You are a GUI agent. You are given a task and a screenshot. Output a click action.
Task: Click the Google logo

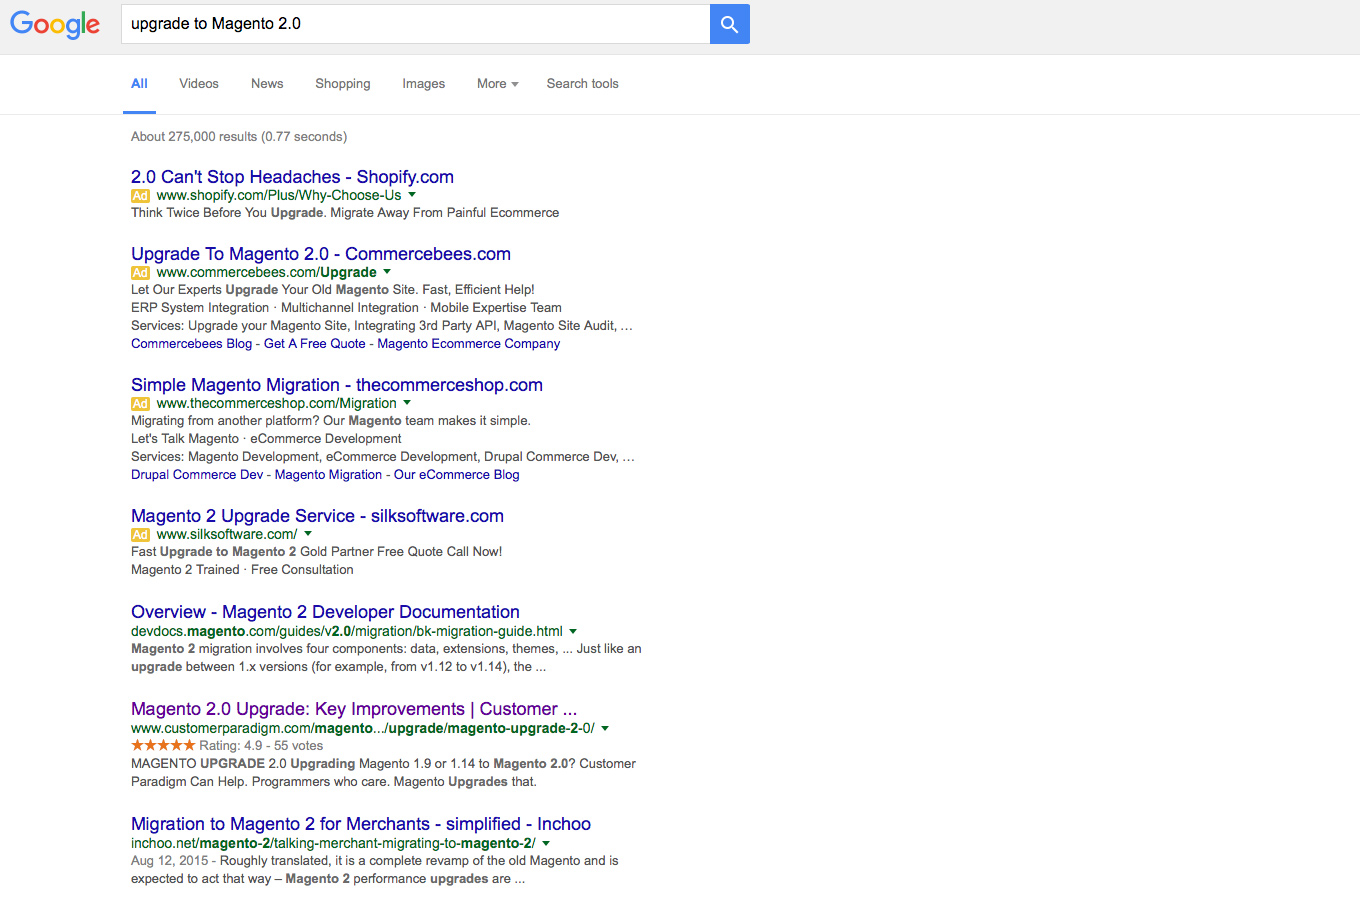(x=55, y=24)
